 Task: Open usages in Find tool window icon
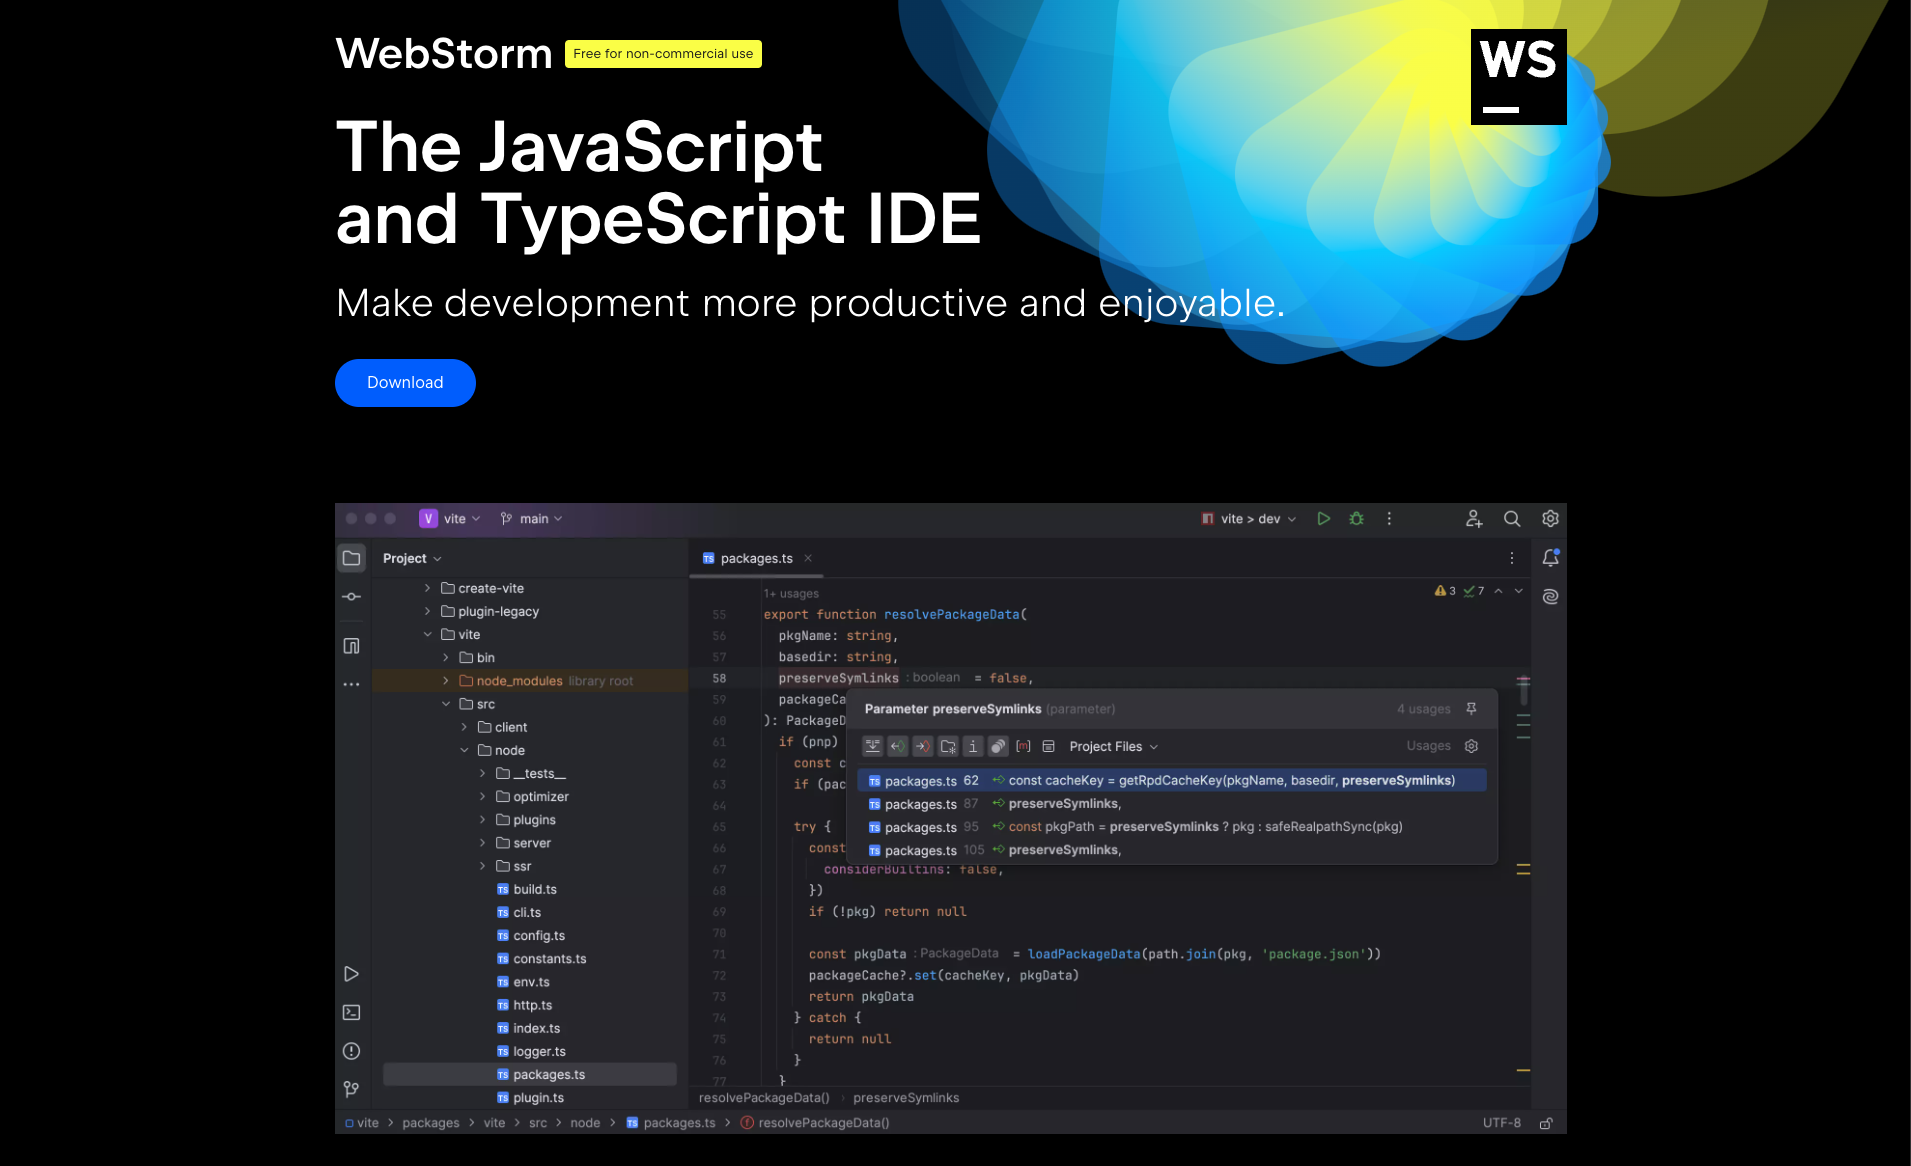click(x=1048, y=746)
